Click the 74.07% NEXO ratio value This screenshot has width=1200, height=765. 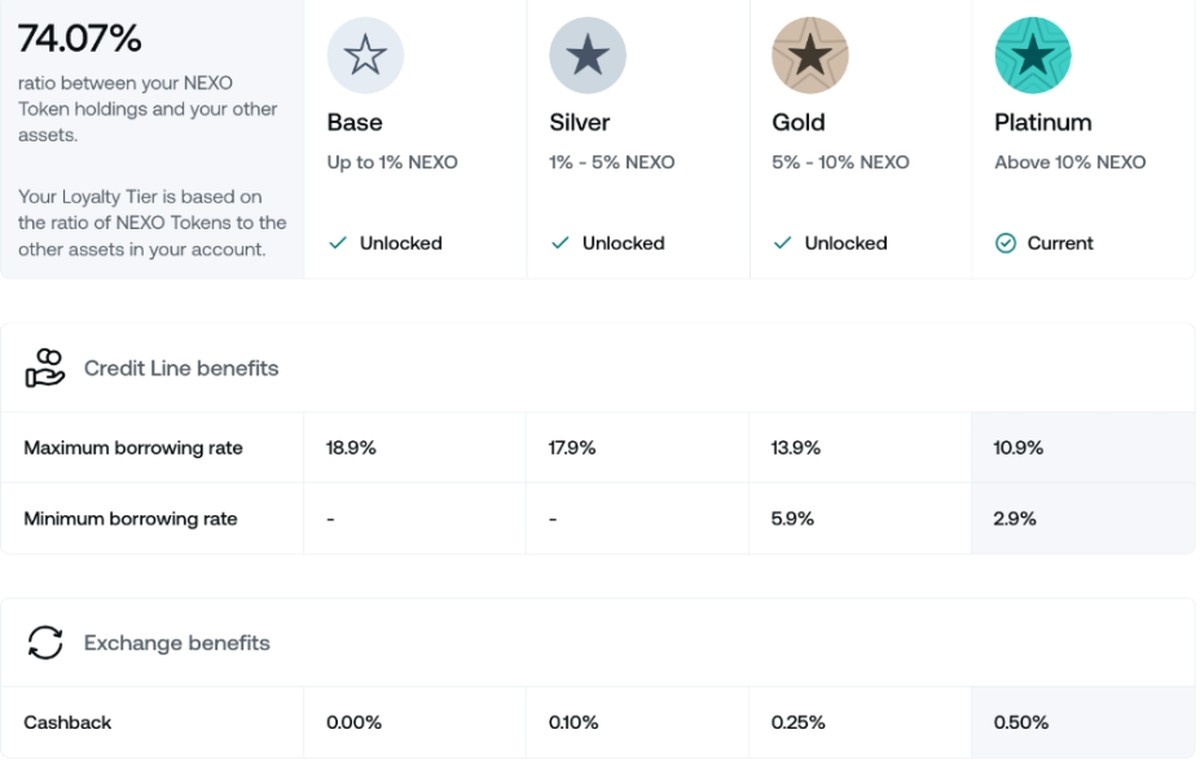[x=80, y=39]
